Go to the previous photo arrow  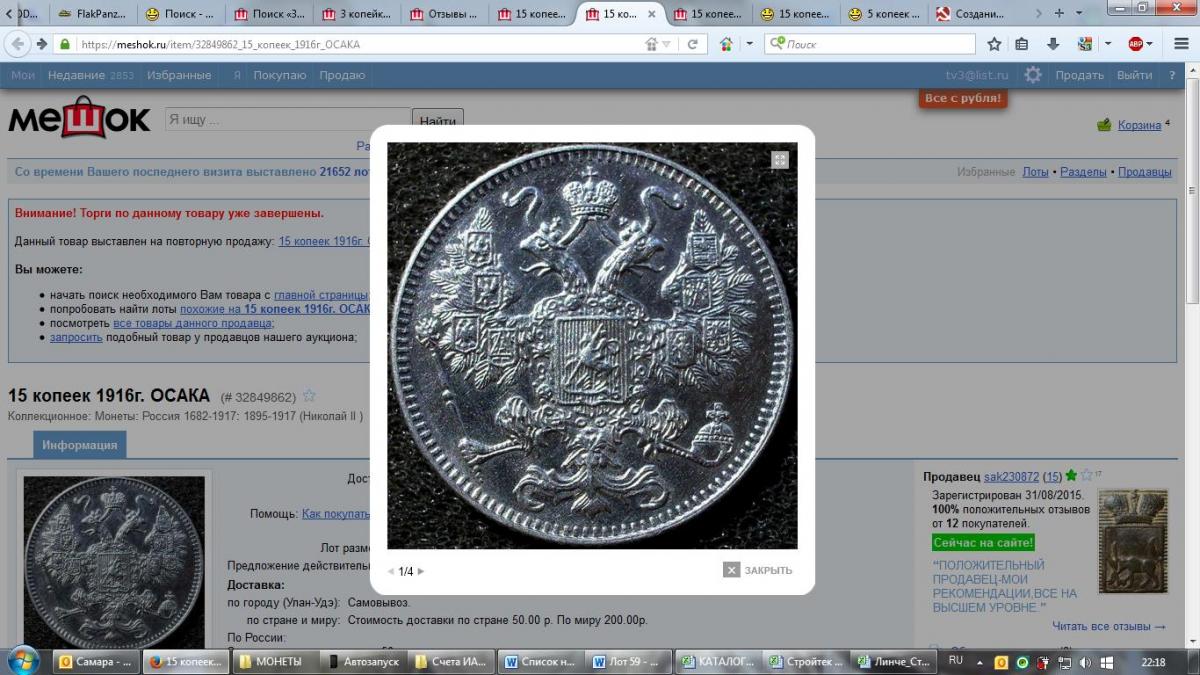pyautogui.click(x=391, y=572)
